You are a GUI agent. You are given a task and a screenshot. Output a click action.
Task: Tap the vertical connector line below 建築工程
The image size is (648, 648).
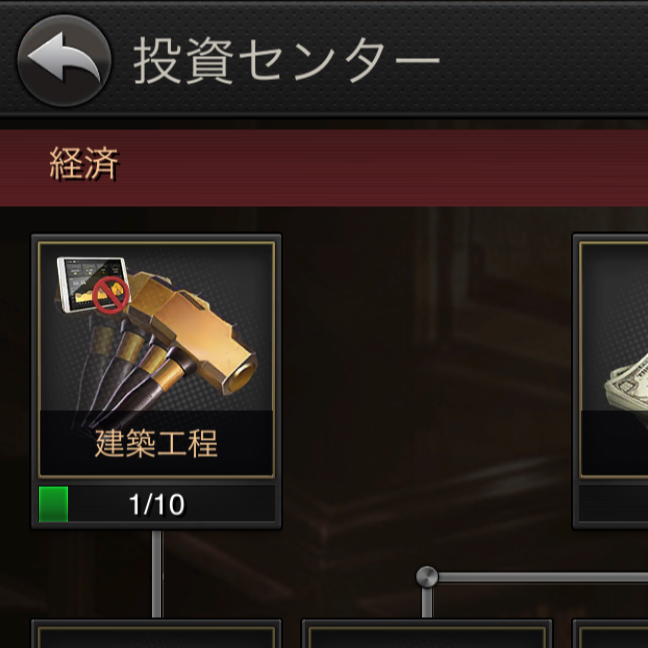[x=157, y=574]
